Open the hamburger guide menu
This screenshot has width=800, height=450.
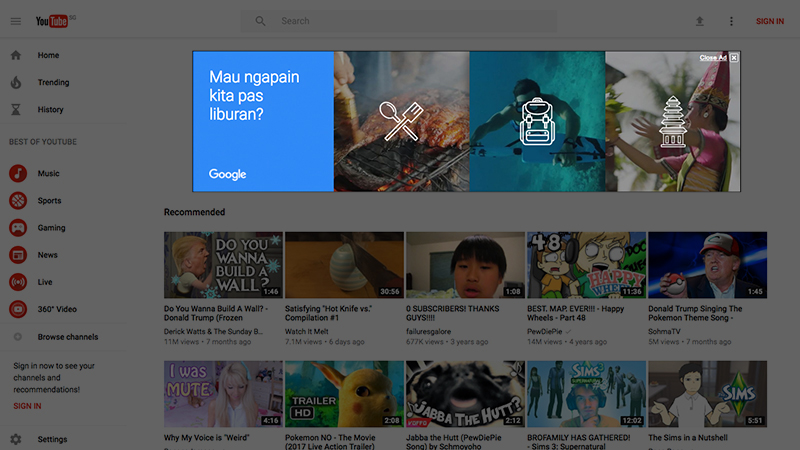point(15,21)
